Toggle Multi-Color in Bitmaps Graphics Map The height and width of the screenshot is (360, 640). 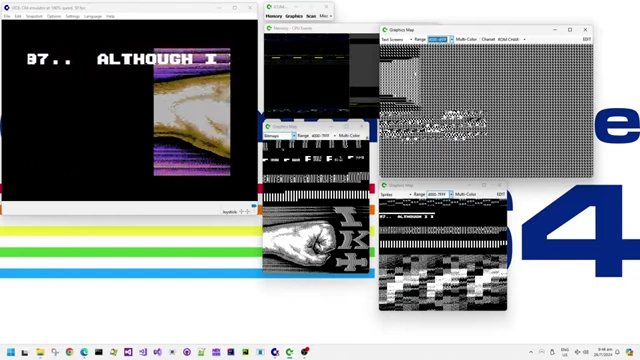point(349,136)
